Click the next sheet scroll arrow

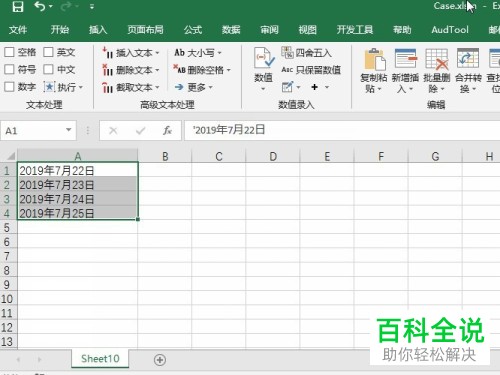click(39, 360)
